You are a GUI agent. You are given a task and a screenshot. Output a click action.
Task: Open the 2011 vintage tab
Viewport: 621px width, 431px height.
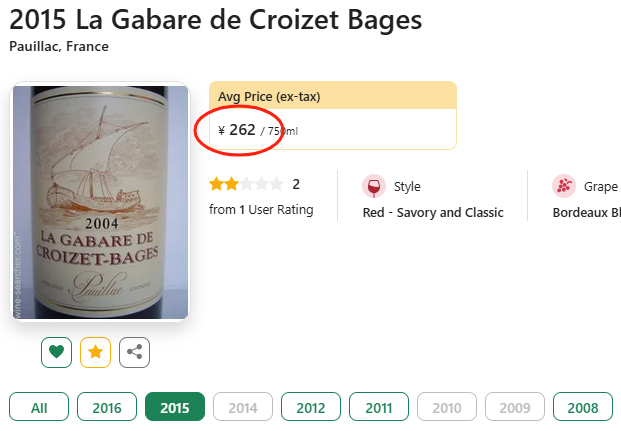coord(379,408)
